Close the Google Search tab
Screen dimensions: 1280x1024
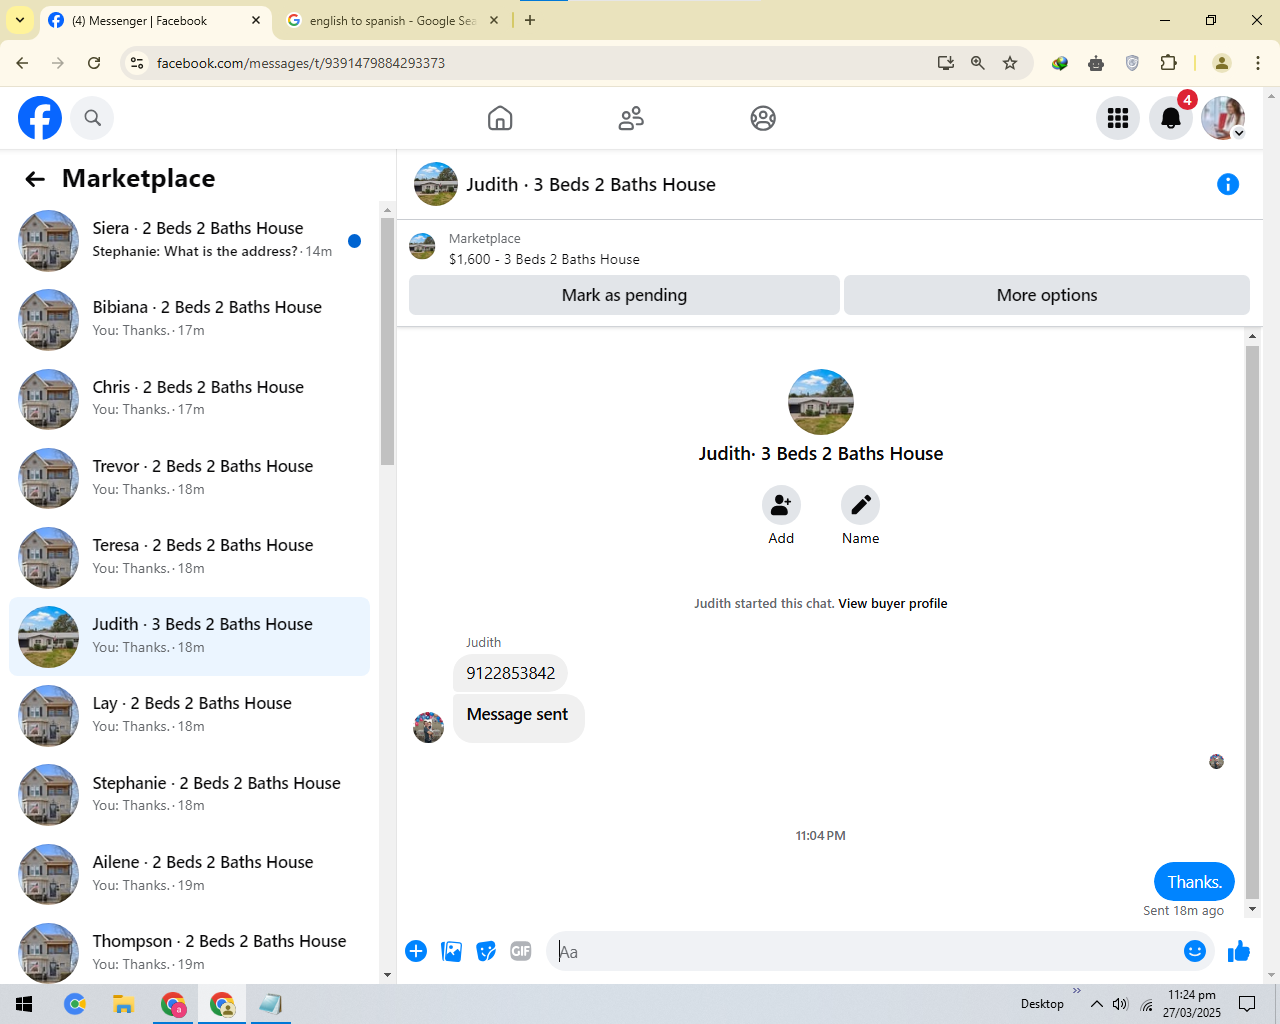[494, 20]
